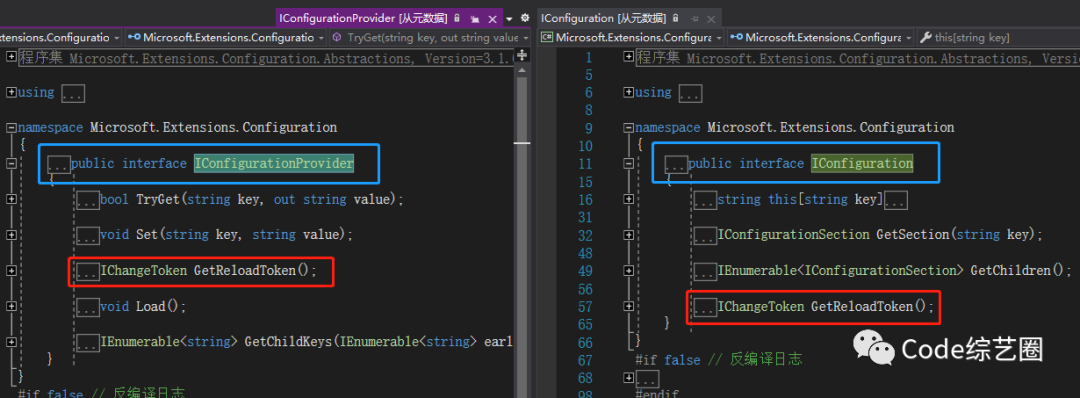Click Microsoft.Extensions.Configuration namespace name in left pane
The image size is (1080, 398).
[x=214, y=127]
